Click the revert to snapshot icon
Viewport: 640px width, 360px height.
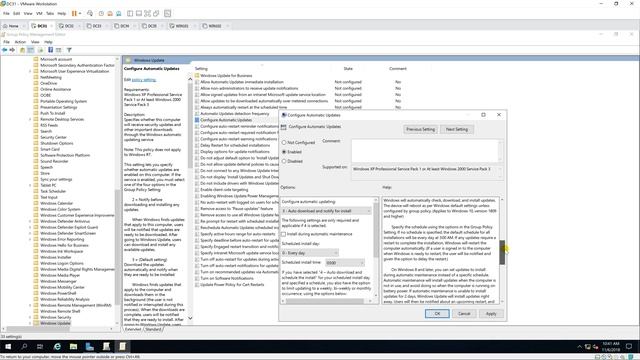click(x=110, y=13)
